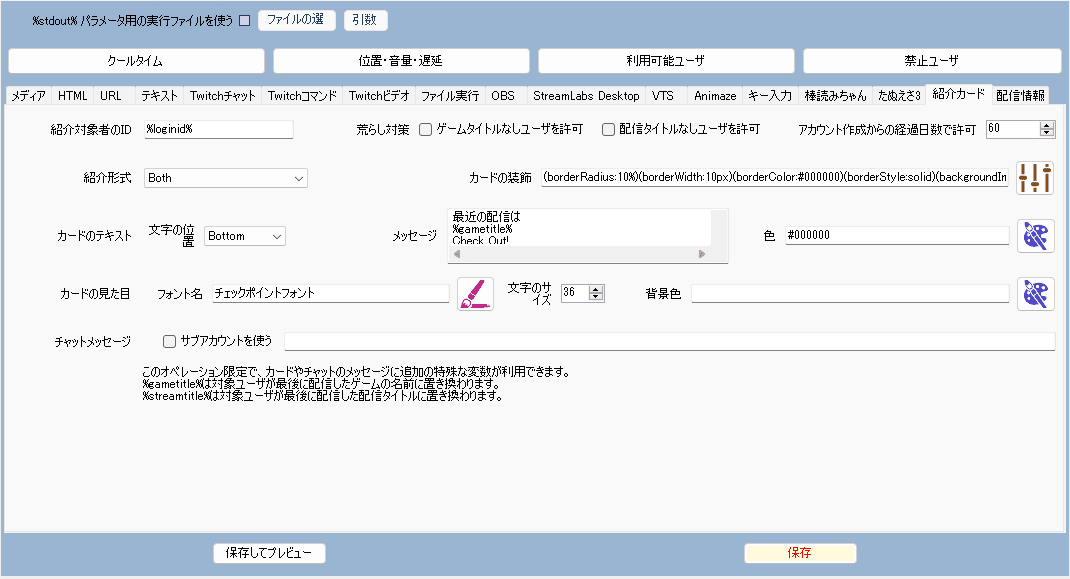Toggle %stdout% executable file checkbox
The height and width of the screenshot is (579, 1070).
[244, 20]
